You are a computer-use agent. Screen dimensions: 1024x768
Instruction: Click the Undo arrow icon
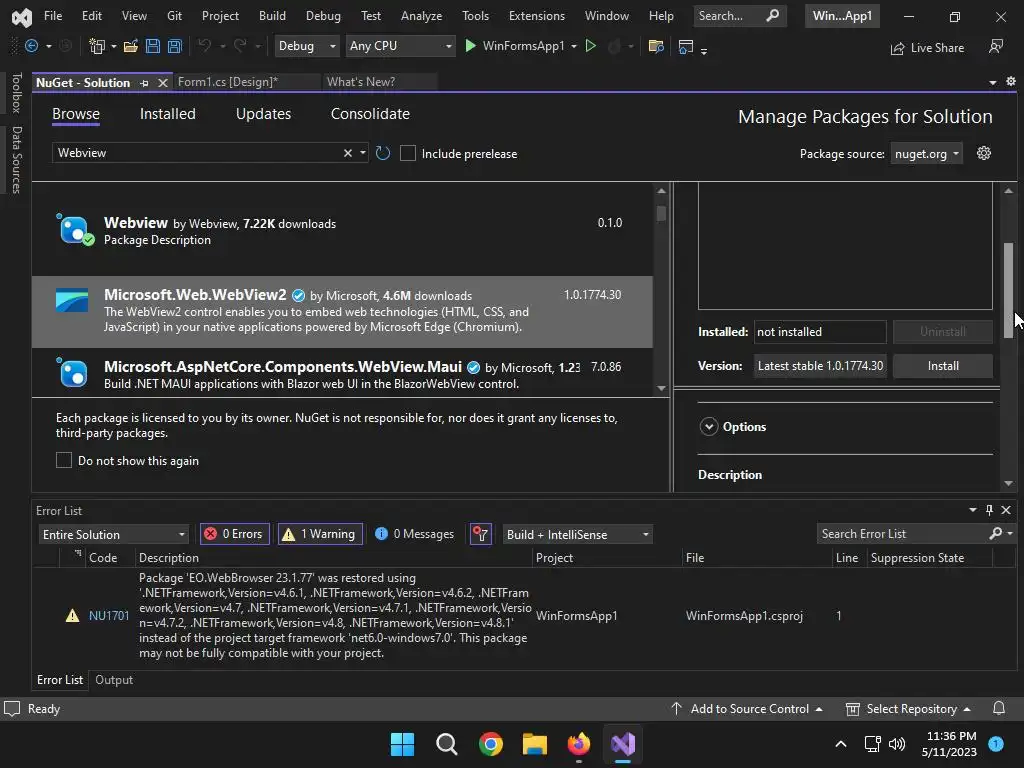tap(204, 46)
